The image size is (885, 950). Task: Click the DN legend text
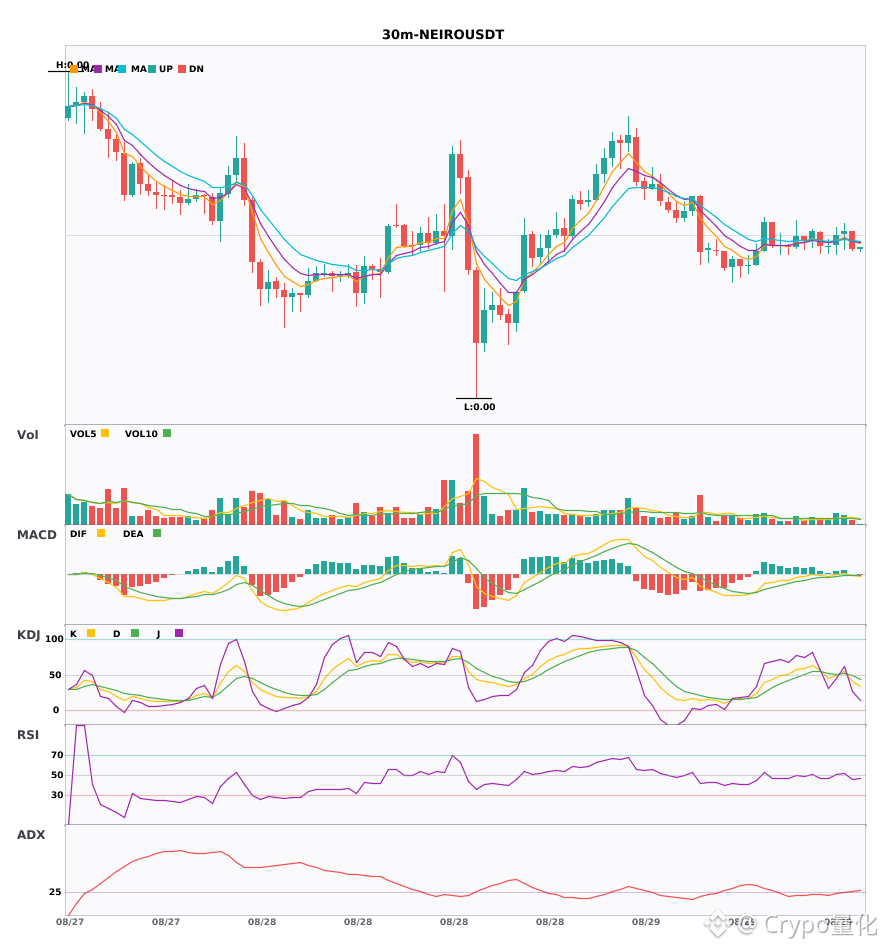pyautogui.click(x=196, y=69)
